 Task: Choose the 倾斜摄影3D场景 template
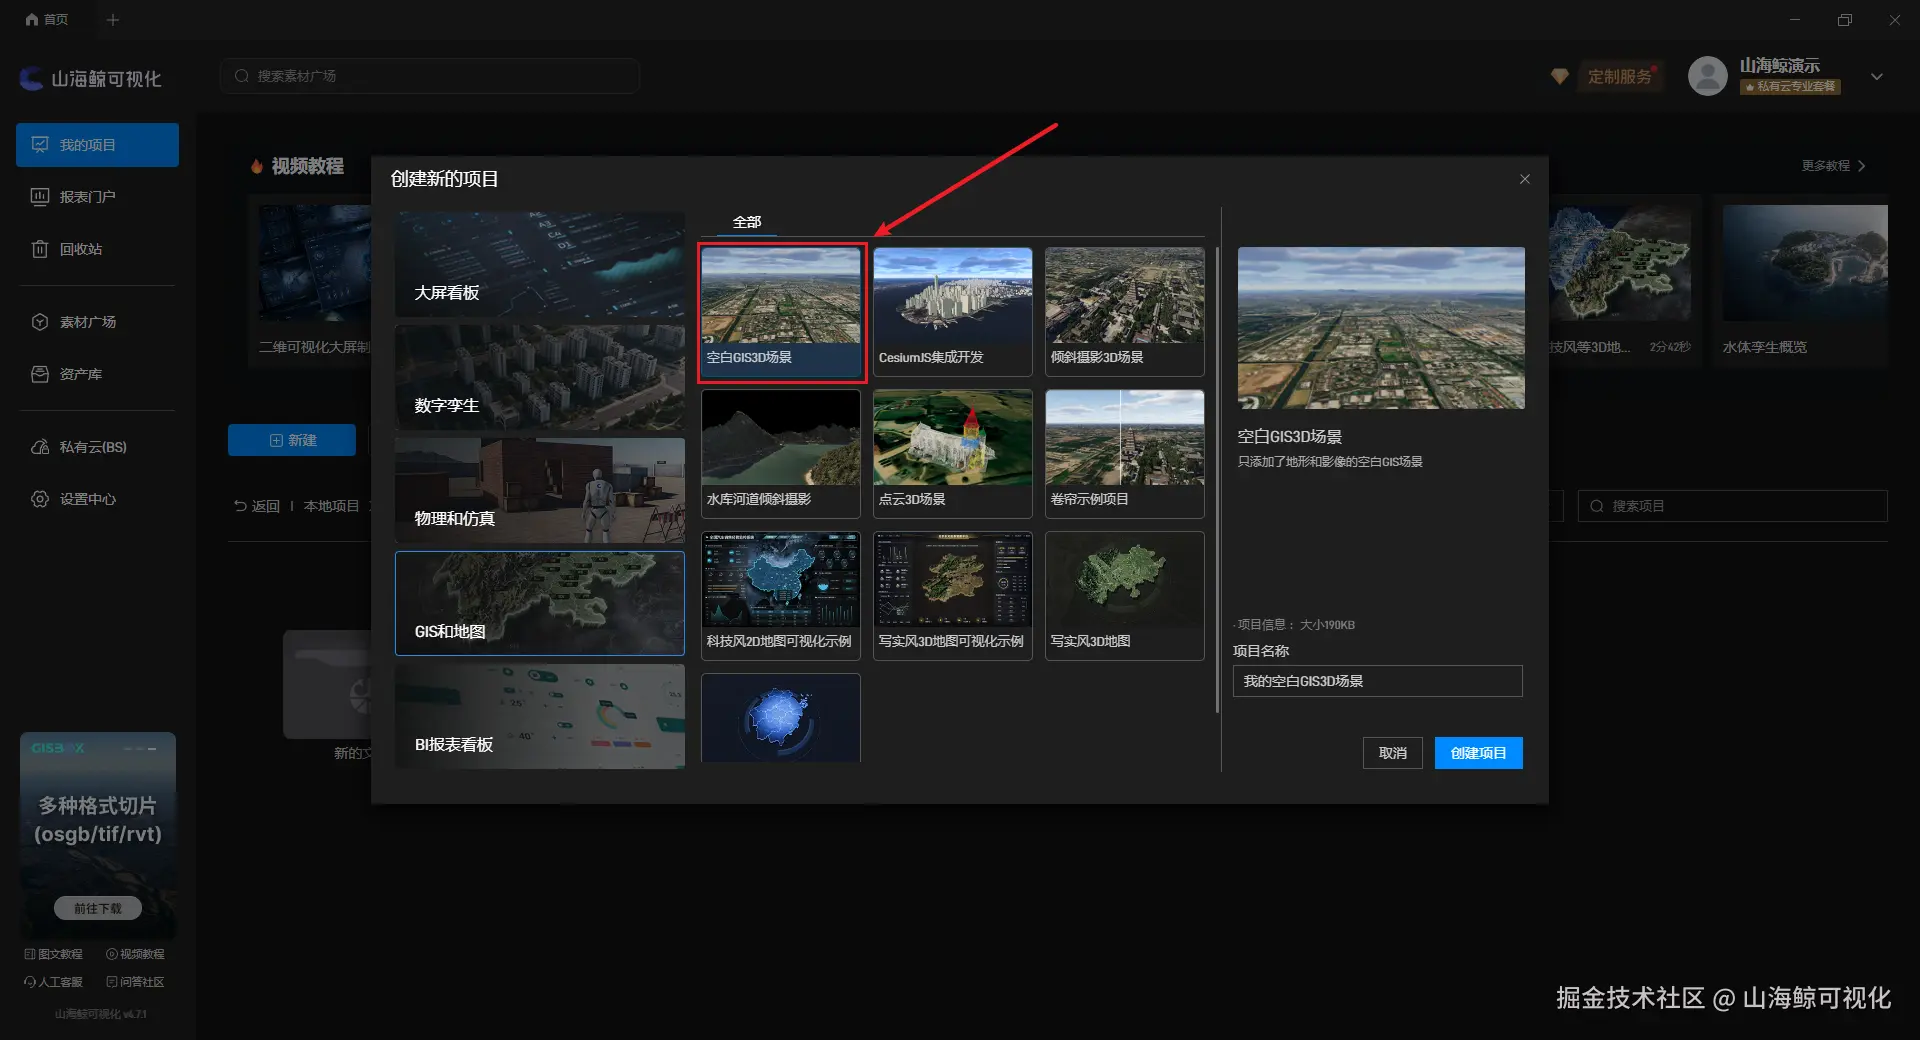1125,312
